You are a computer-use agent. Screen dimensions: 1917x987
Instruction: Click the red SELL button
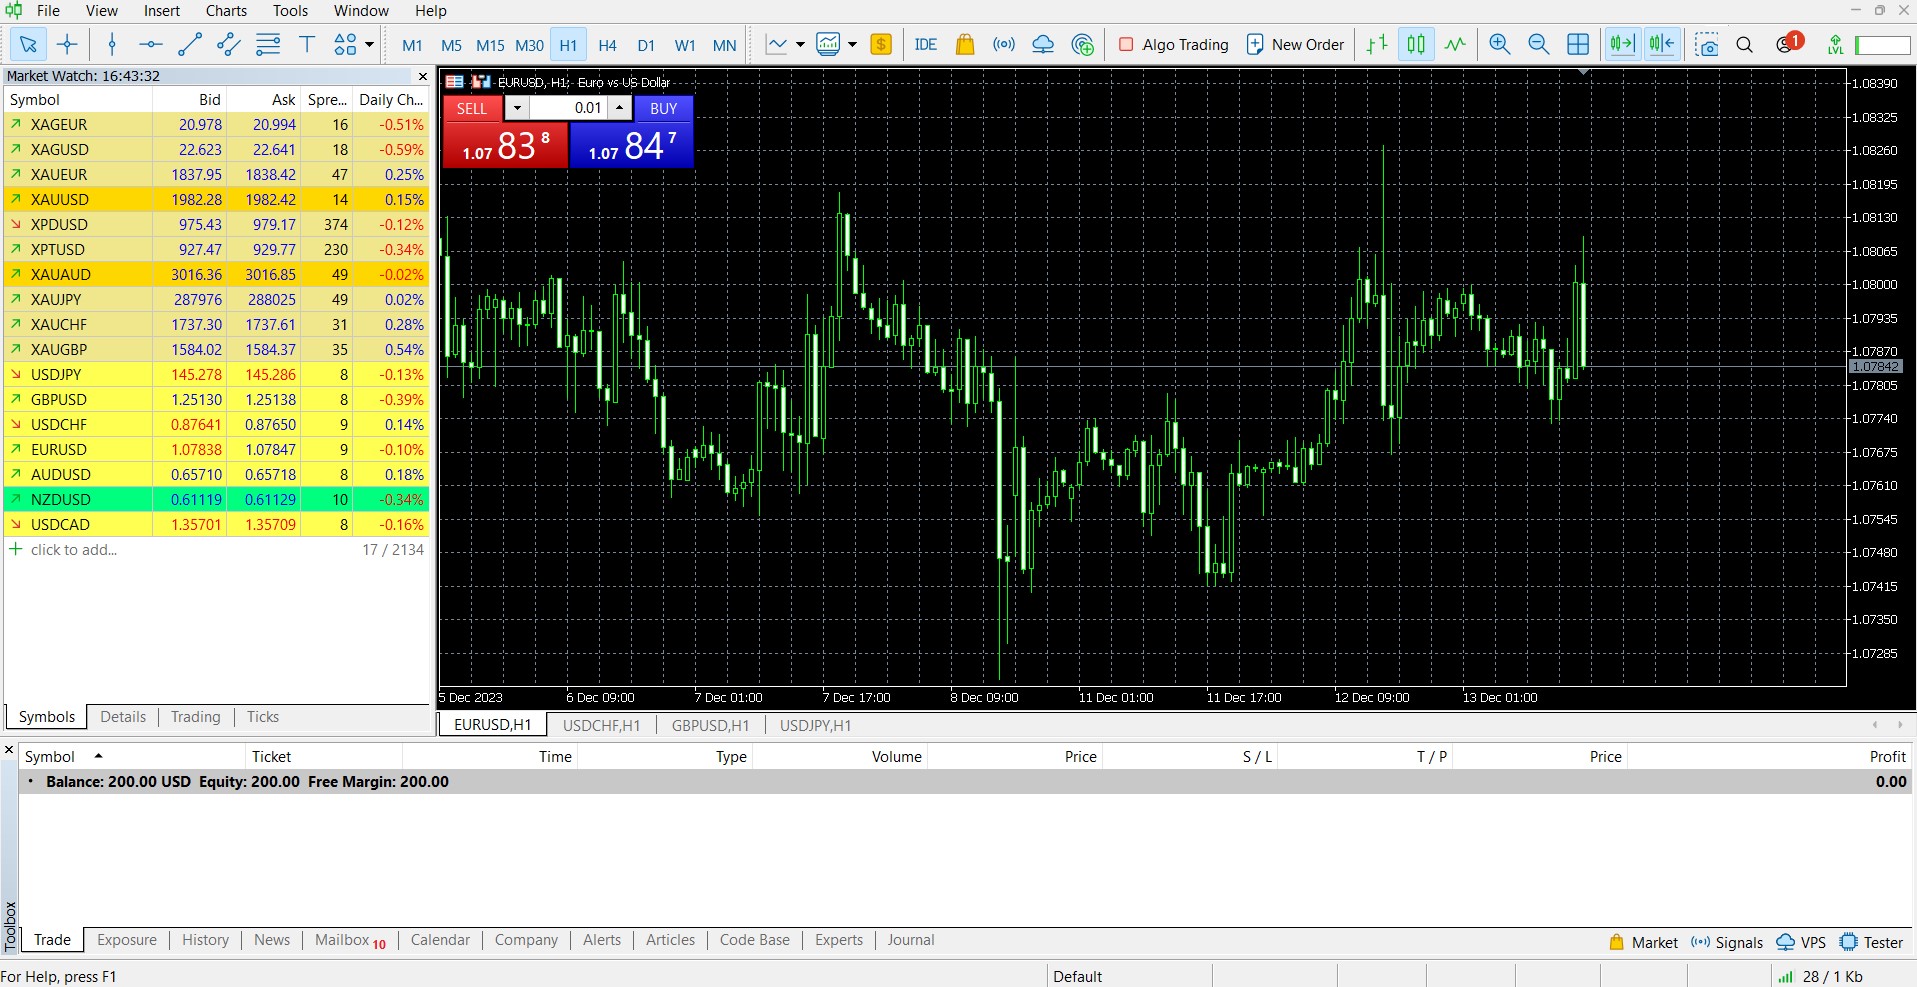(471, 108)
